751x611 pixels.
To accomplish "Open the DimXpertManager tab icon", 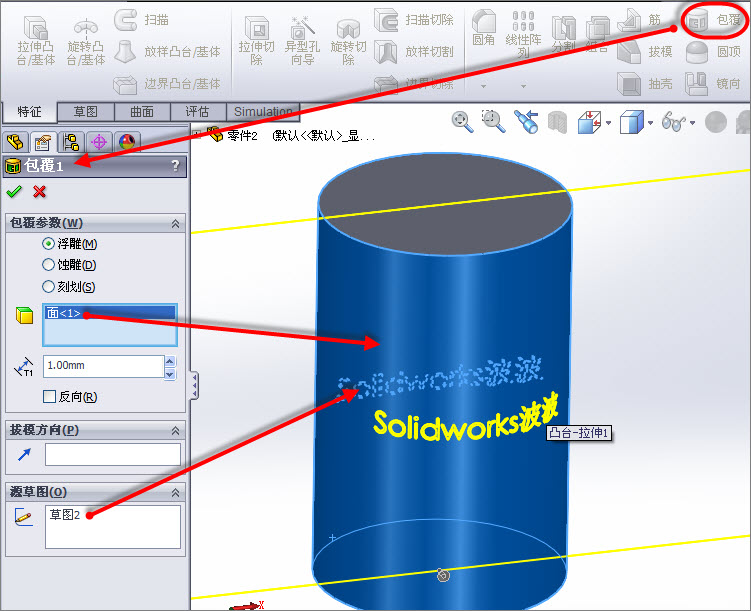I will point(99,142).
